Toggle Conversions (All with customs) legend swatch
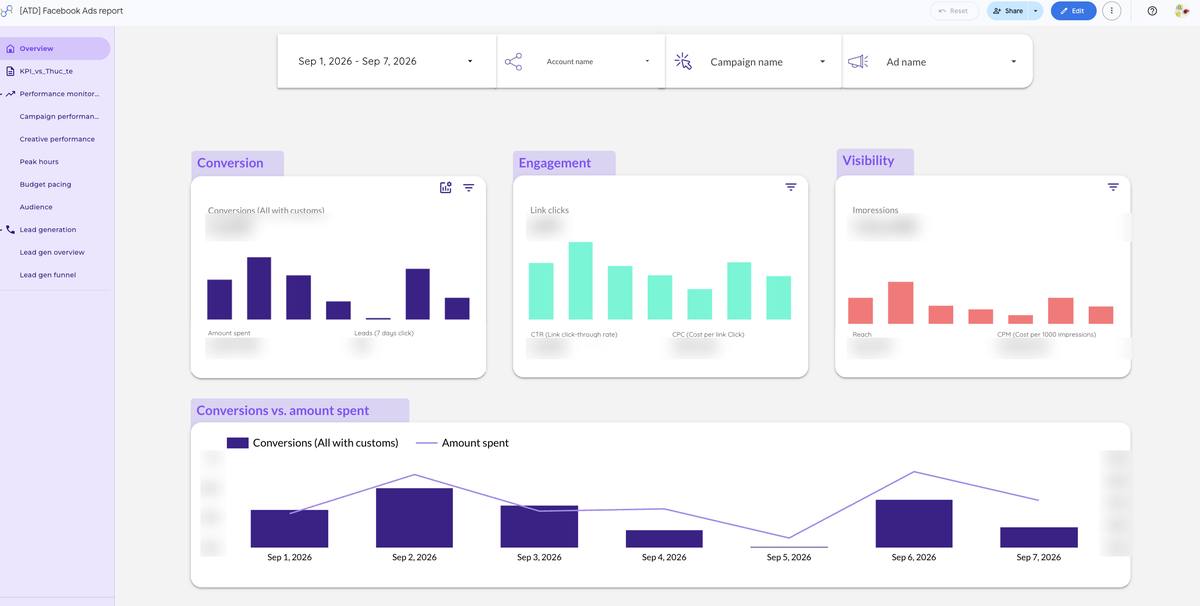 237,443
